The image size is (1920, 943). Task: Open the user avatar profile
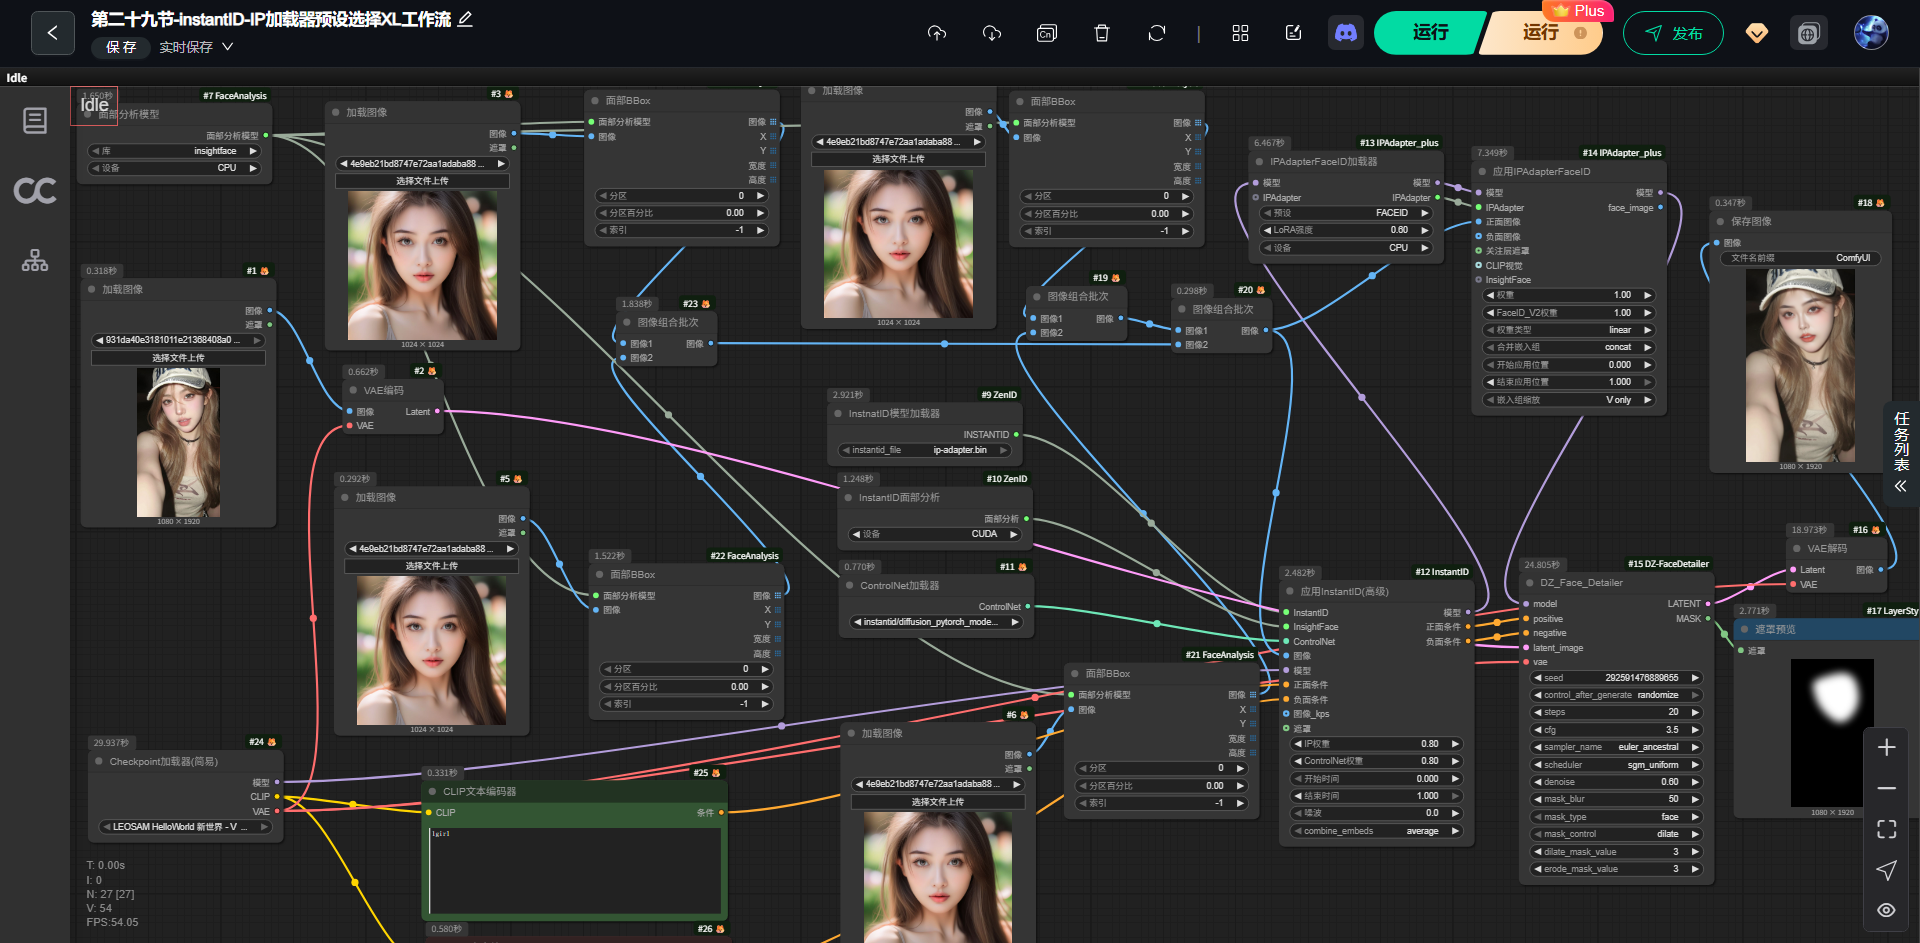(1871, 33)
